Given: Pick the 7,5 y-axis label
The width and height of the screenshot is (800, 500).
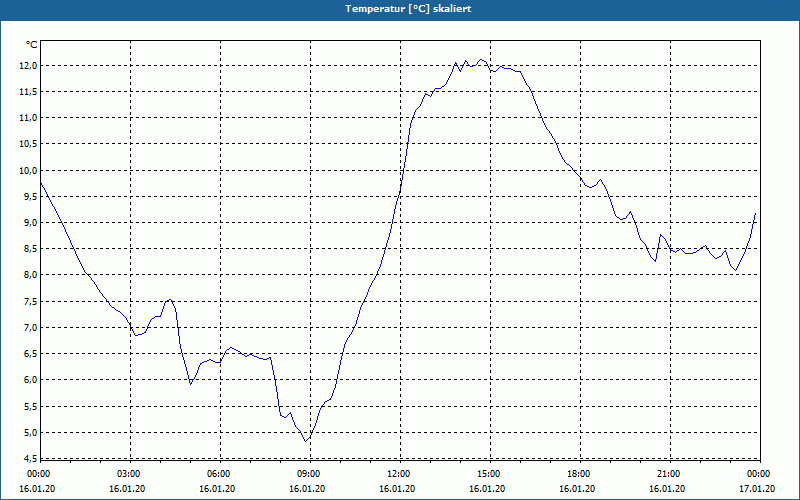Looking at the screenshot, I should [31, 301].
